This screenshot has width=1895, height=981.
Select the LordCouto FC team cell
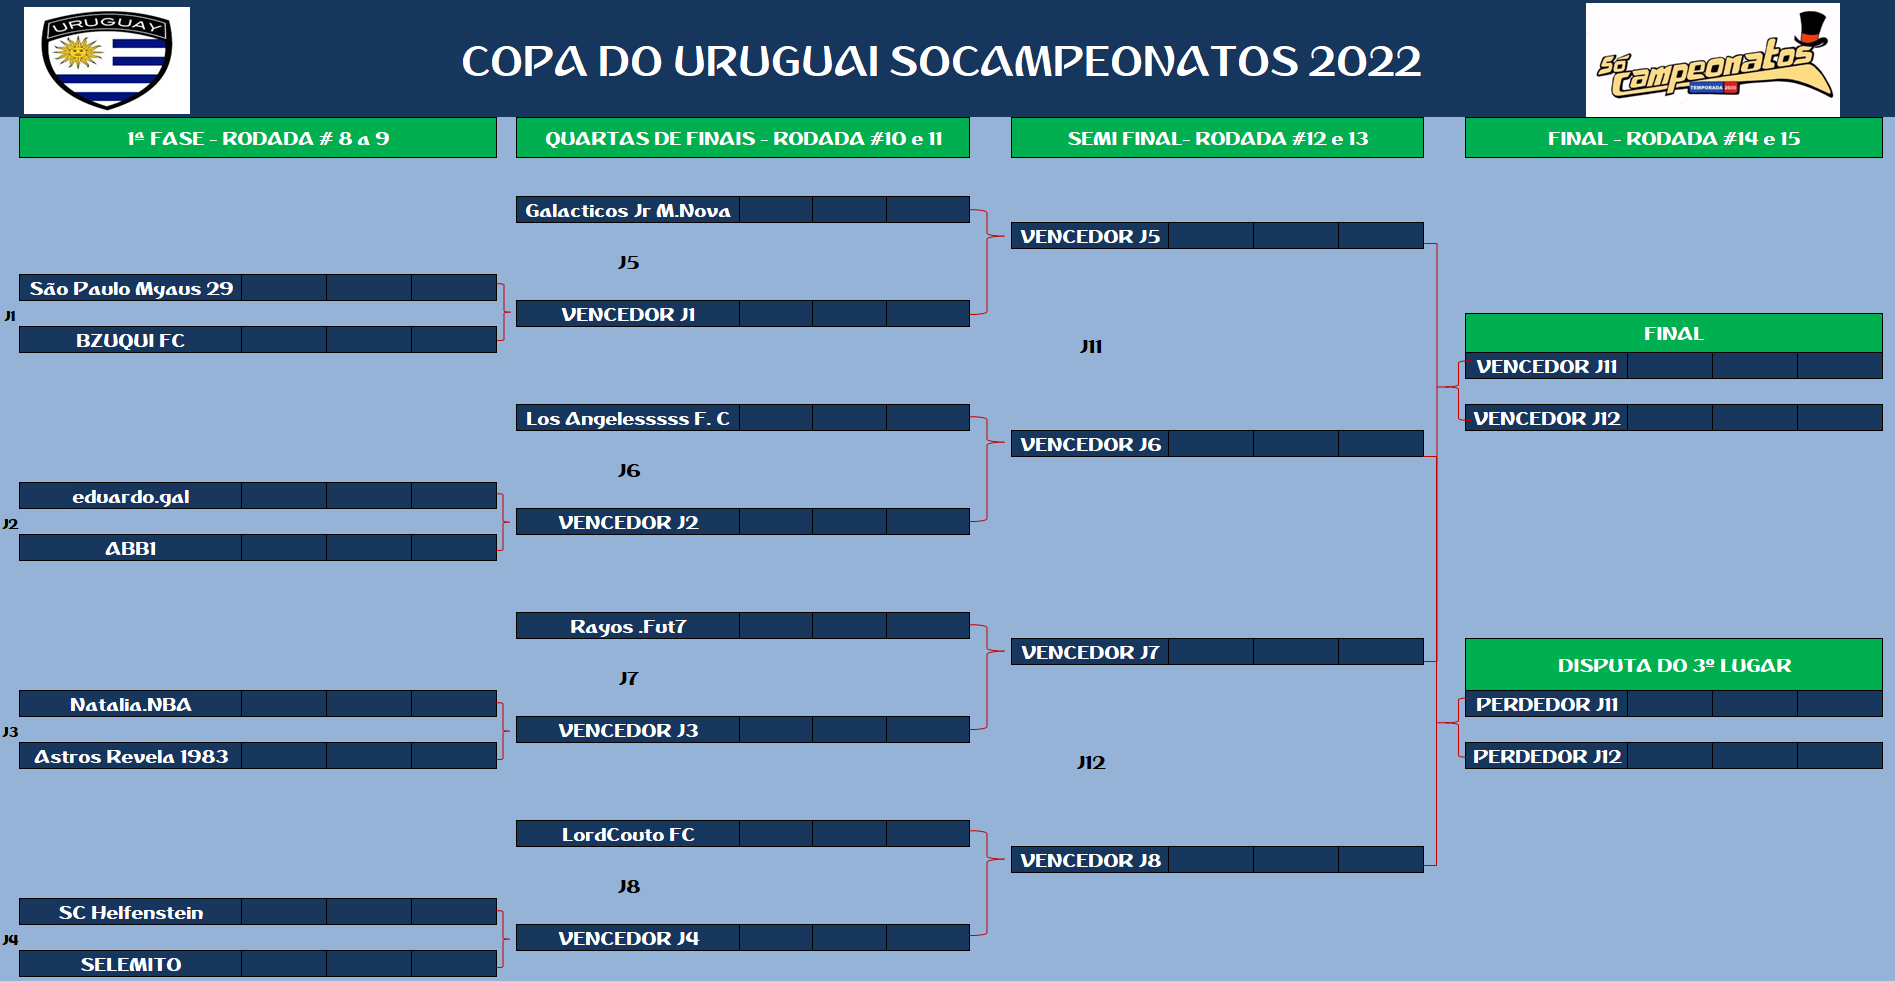(x=628, y=834)
